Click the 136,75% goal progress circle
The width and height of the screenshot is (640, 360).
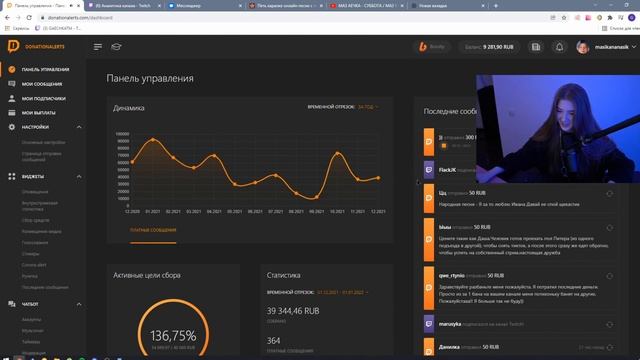[x=173, y=329]
